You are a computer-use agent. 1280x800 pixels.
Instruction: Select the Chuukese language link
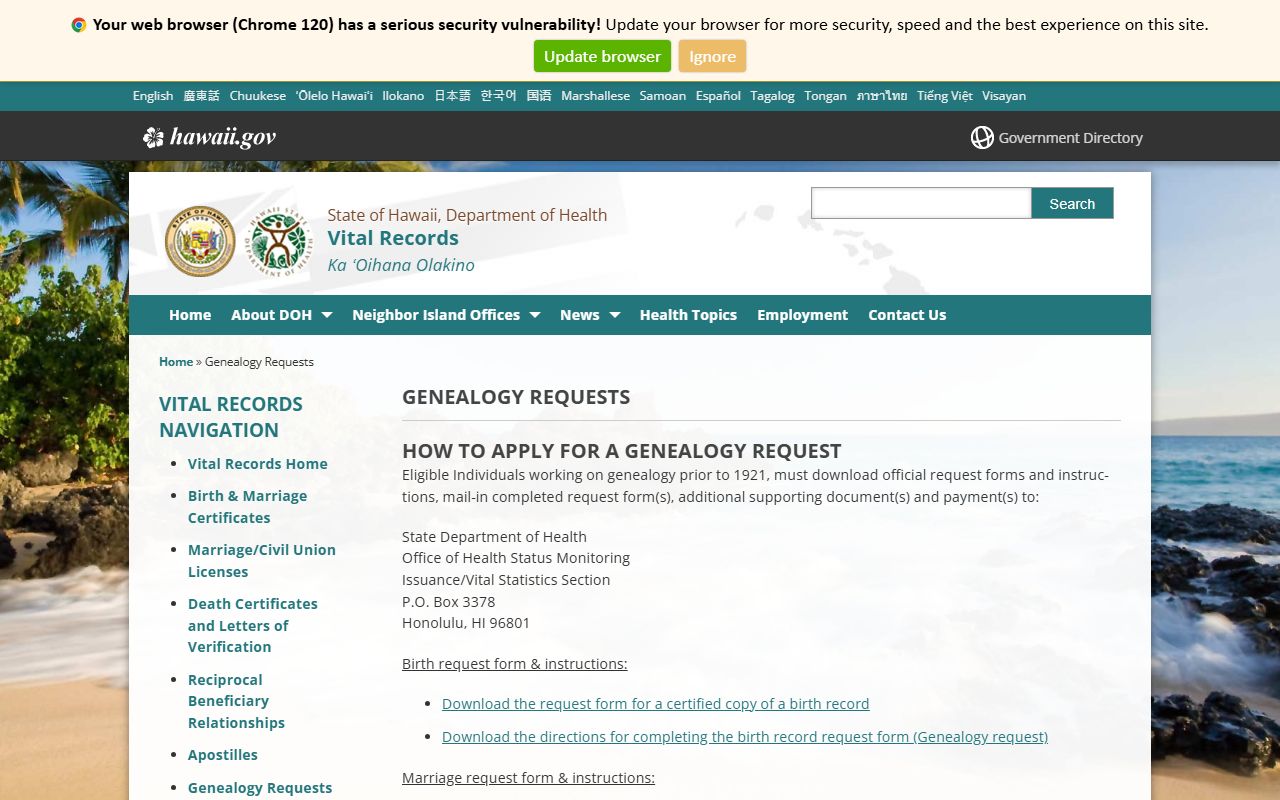pos(258,96)
